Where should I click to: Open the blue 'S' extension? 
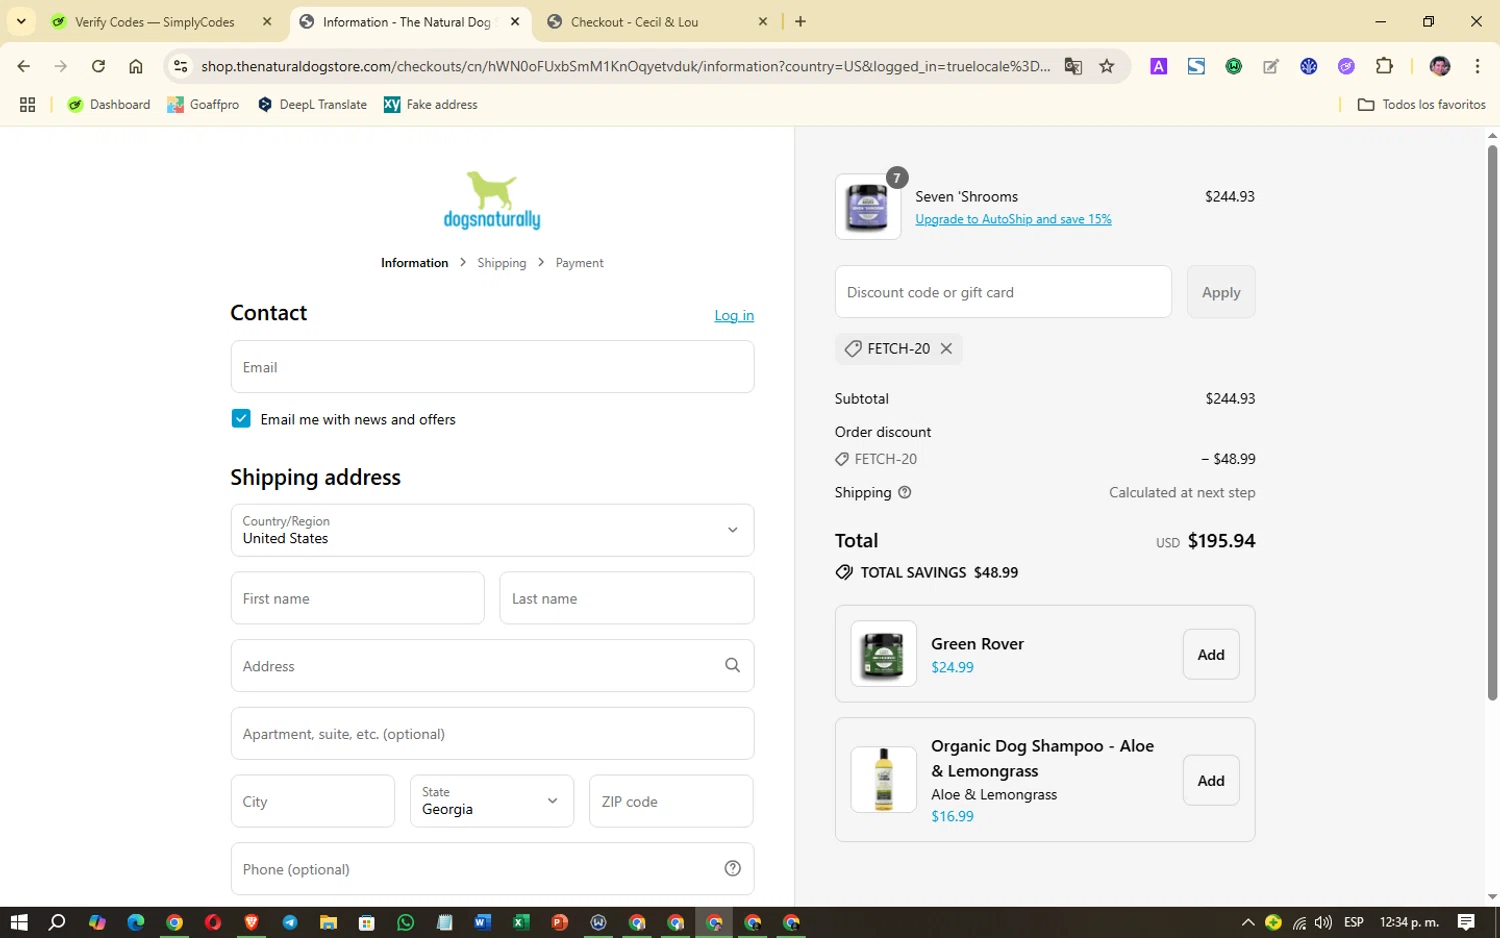pos(1196,66)
